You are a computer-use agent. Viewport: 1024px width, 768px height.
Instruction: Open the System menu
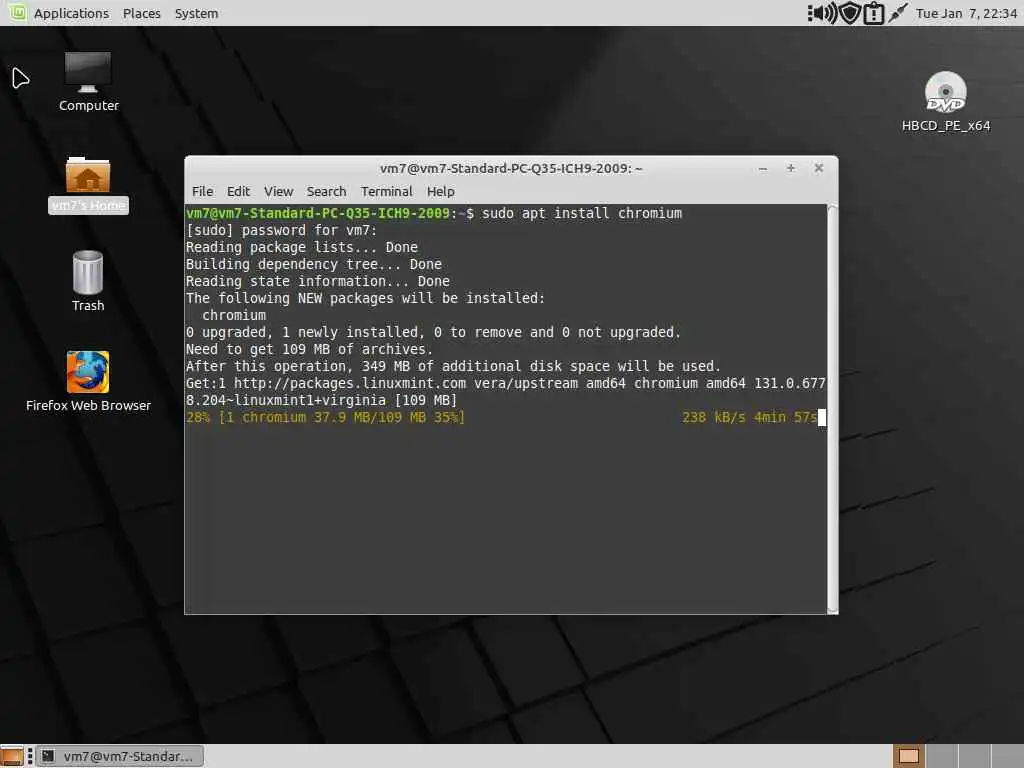tap(197, 13)
